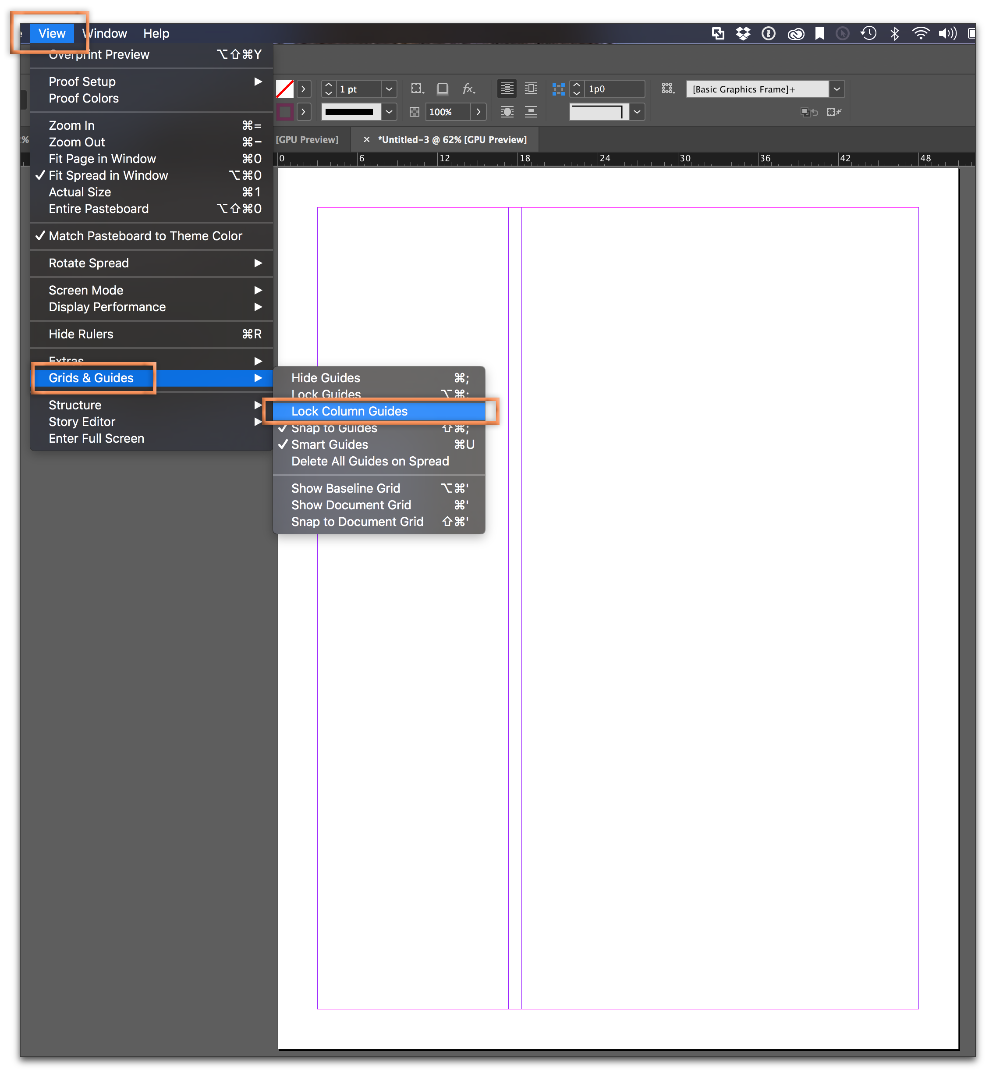The height and width of the screenshot is (1080, 996).
Task: Open the Window menu
Action: click(105, 33)
